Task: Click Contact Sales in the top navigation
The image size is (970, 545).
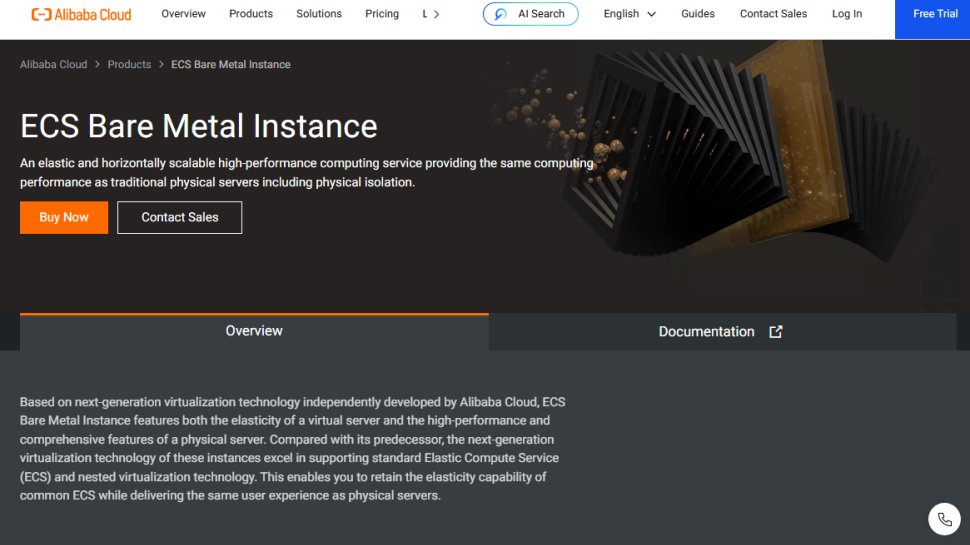Action: 773,14
